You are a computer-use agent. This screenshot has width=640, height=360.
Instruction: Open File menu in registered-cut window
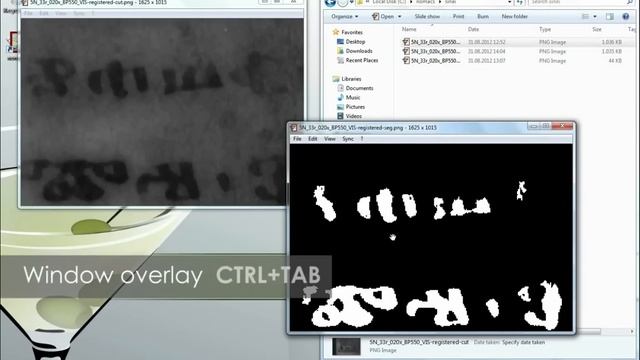pyautogui.click(x=28, y=13)
